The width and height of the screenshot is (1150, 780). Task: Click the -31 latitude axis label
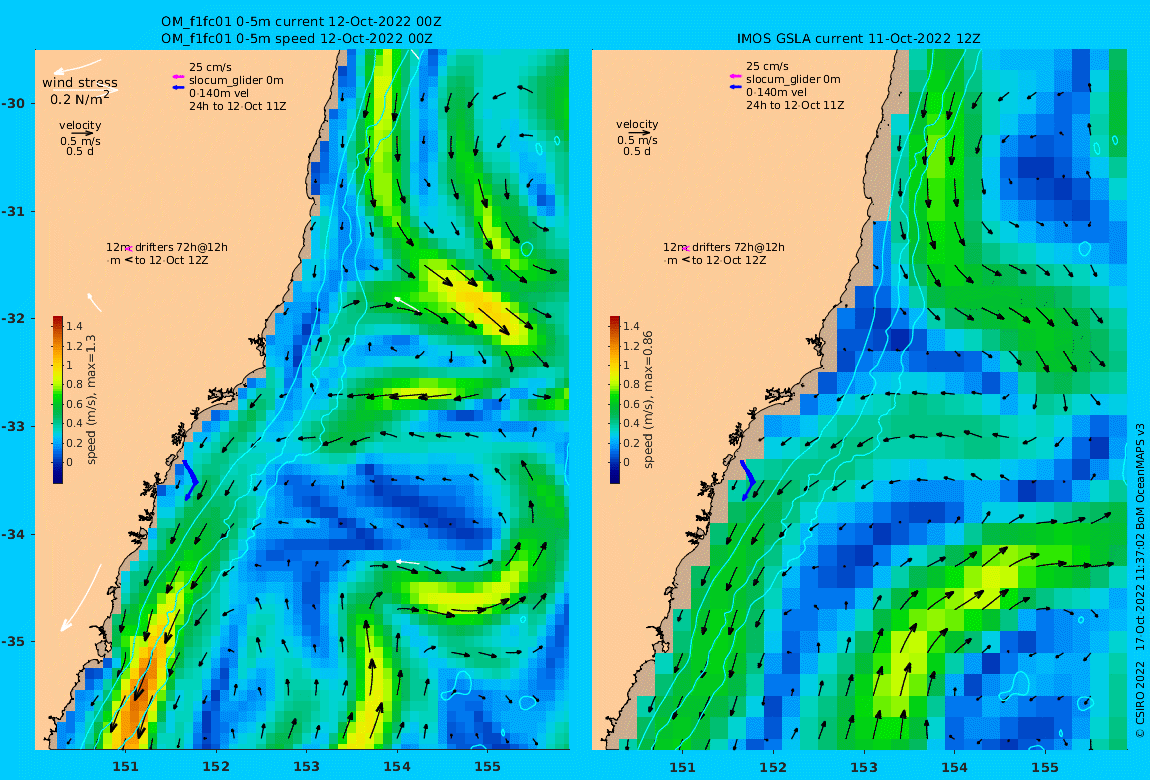12,212
